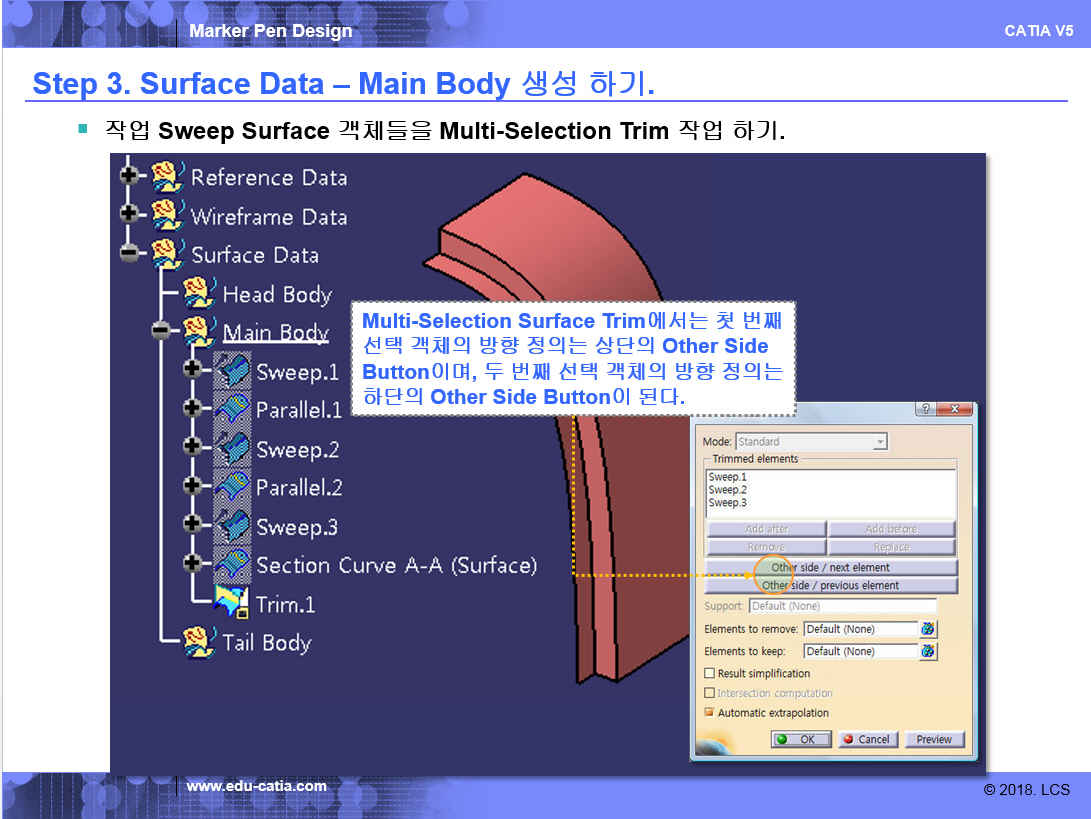Click the Sweep.1 surface icon in tree
Viewport: 1091px width, 819px height.
[x=232, y=371]
